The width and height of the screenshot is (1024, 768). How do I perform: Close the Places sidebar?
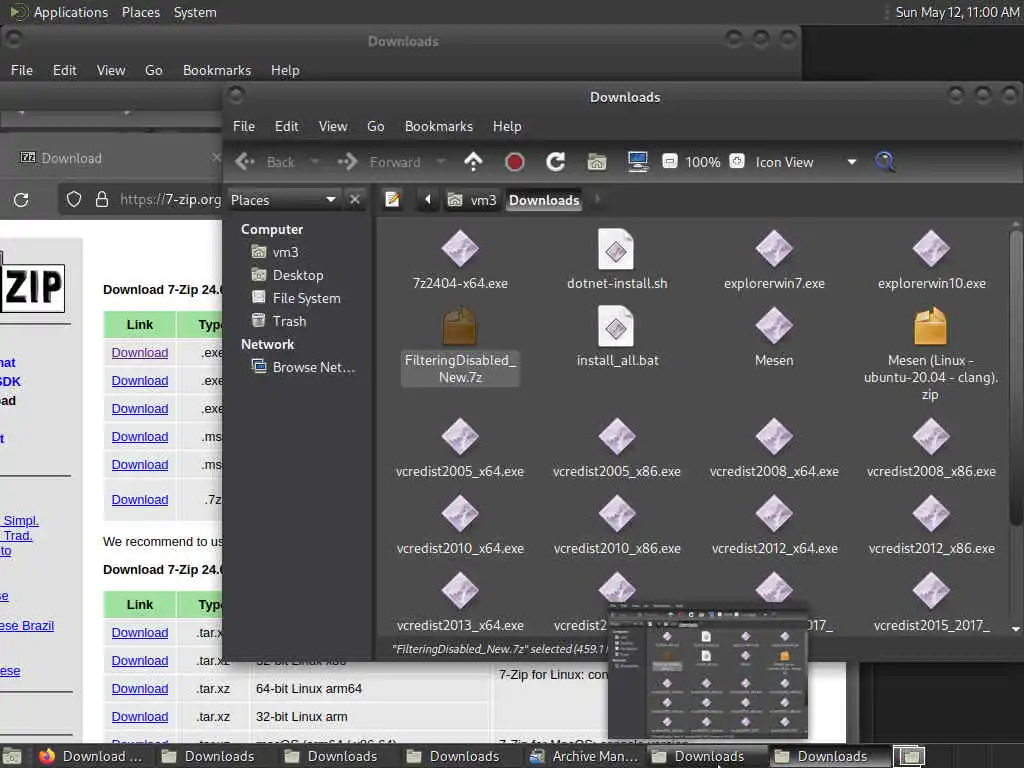pyautogui.click(x=355, y=200)
